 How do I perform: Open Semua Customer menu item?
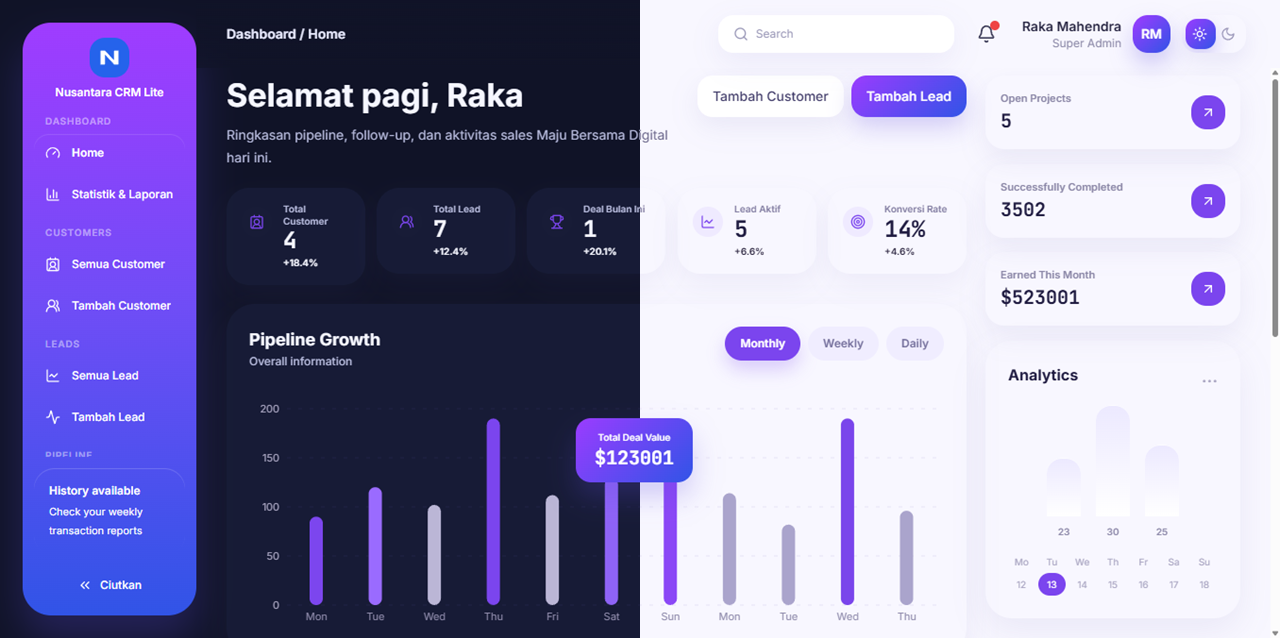[x=109, y=264]
